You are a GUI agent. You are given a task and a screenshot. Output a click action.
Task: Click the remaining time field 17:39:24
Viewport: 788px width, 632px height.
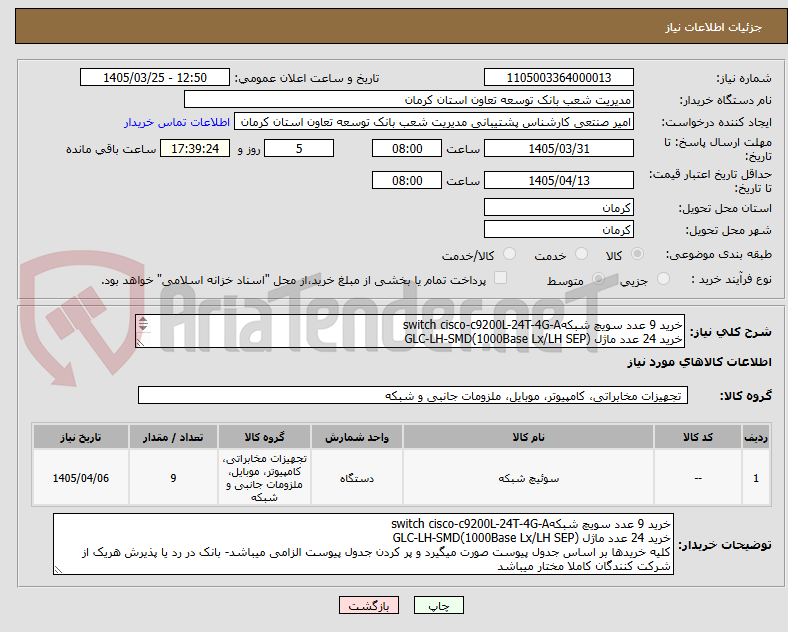tap(195, 148)
